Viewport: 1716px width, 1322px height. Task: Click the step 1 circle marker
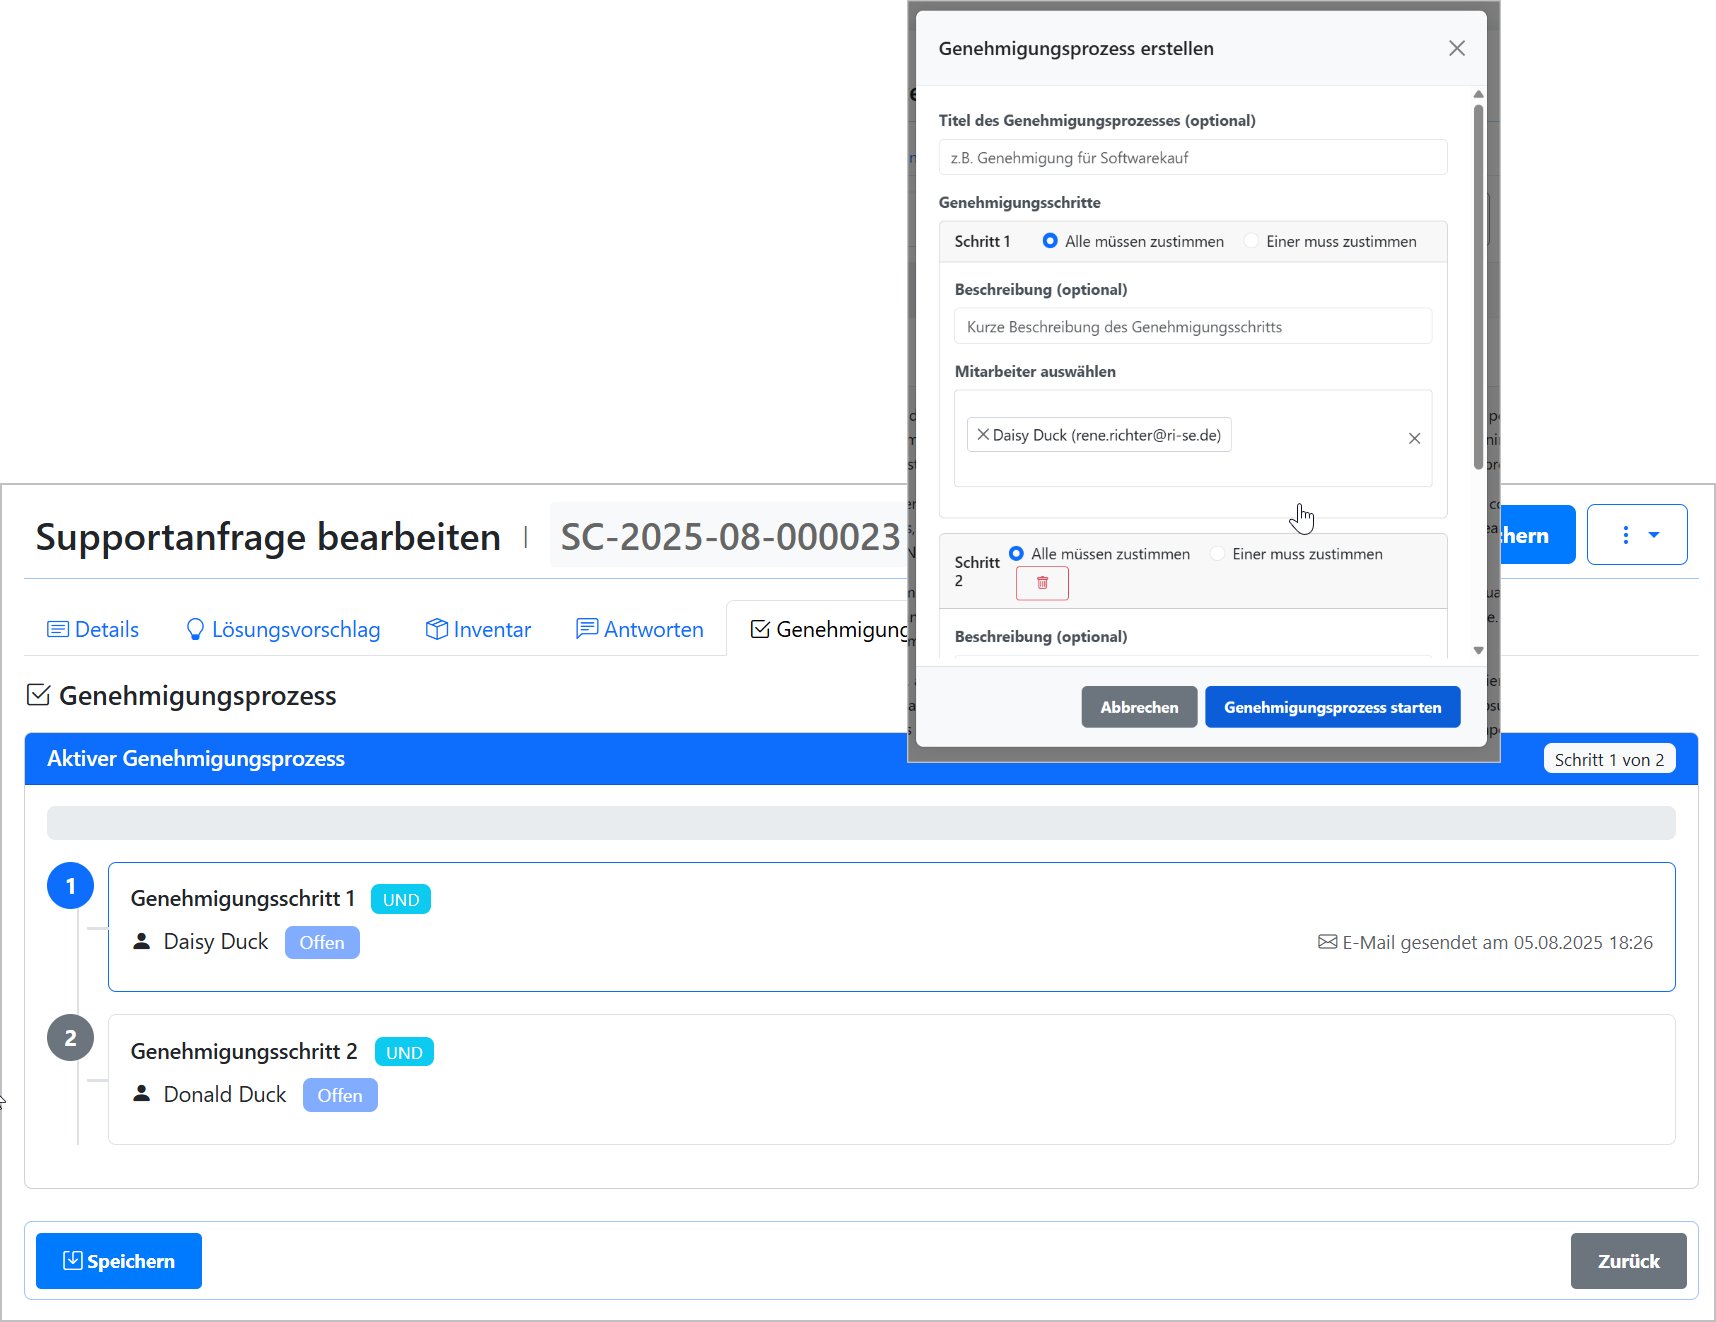pos(70,886)
